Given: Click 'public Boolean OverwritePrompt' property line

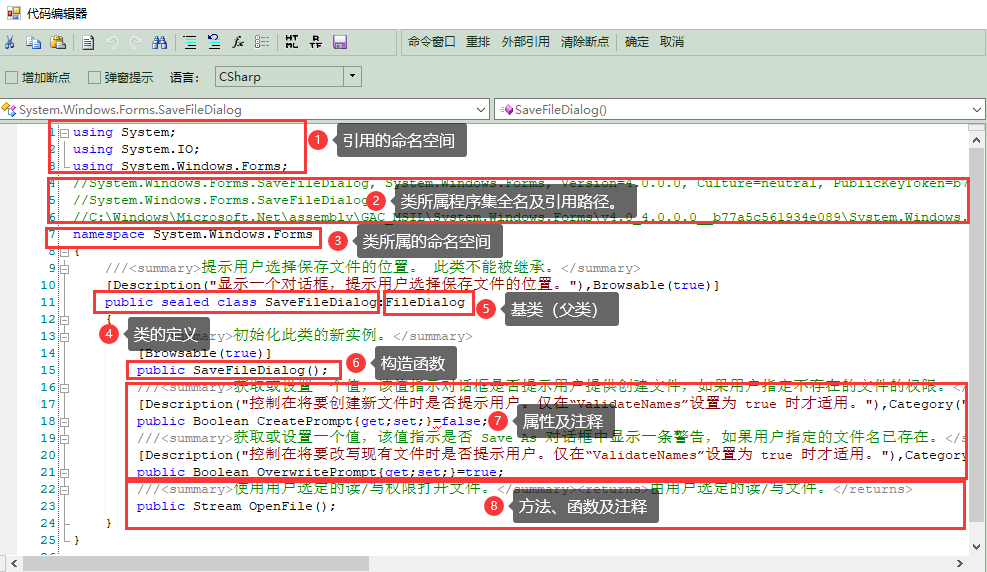Looking at the screenshot, I should point(320,473).
